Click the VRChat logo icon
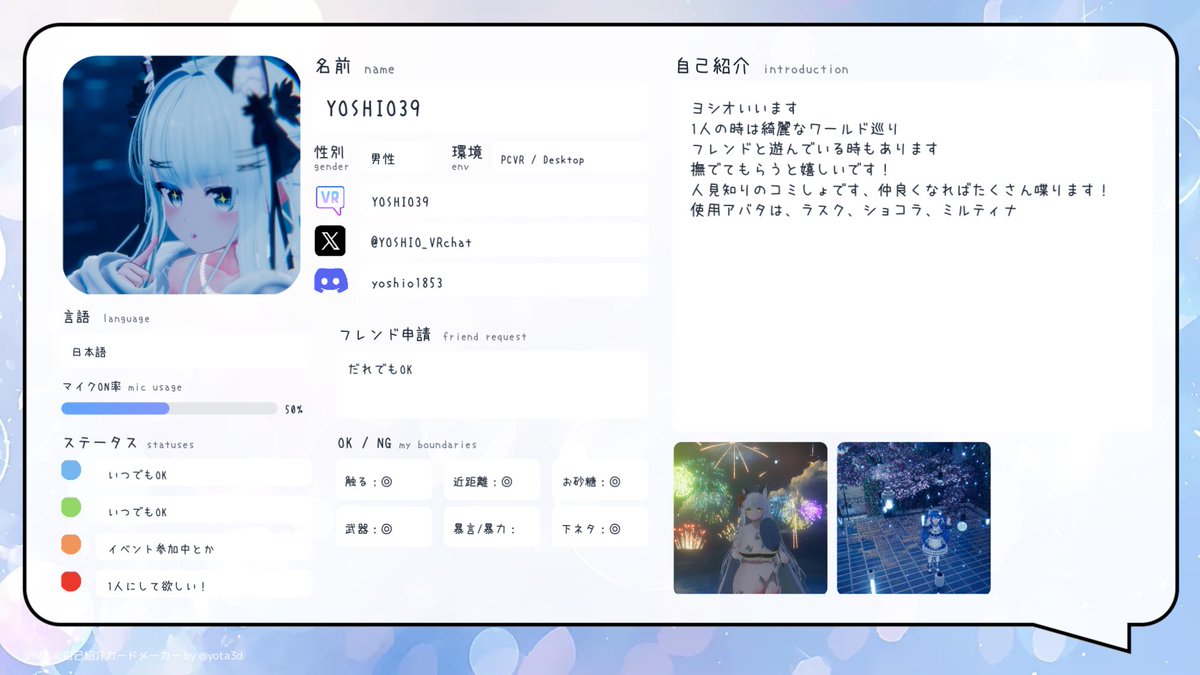This screenshot has width=1200, height=675. coord(330,200)
